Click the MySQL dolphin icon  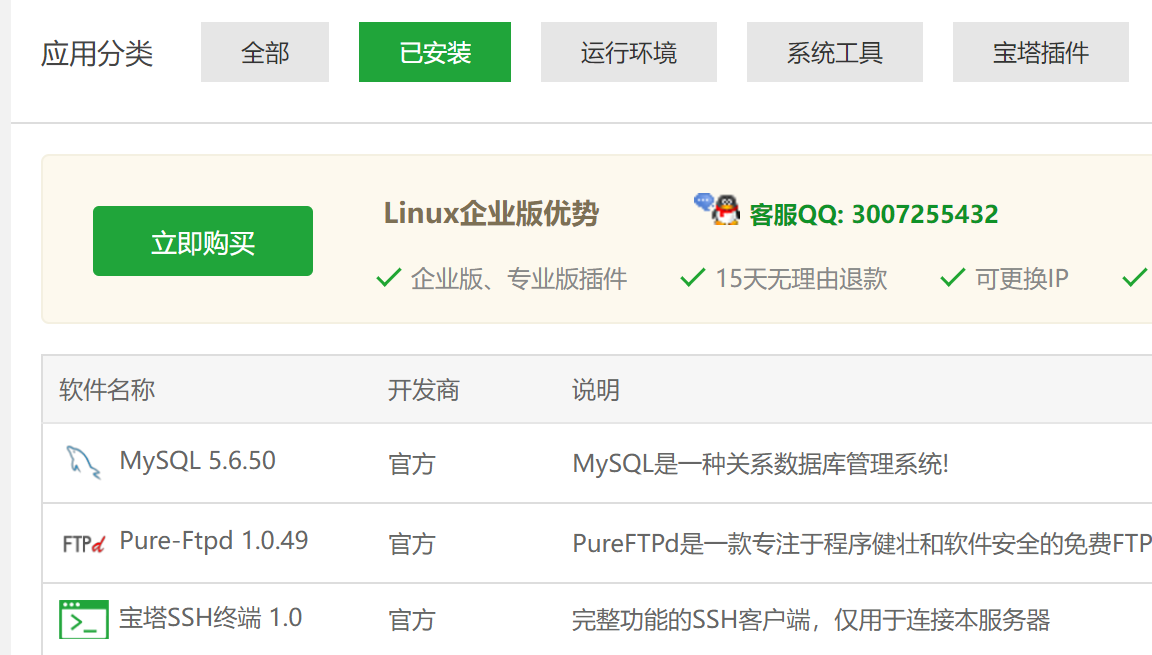click(83, 463)
